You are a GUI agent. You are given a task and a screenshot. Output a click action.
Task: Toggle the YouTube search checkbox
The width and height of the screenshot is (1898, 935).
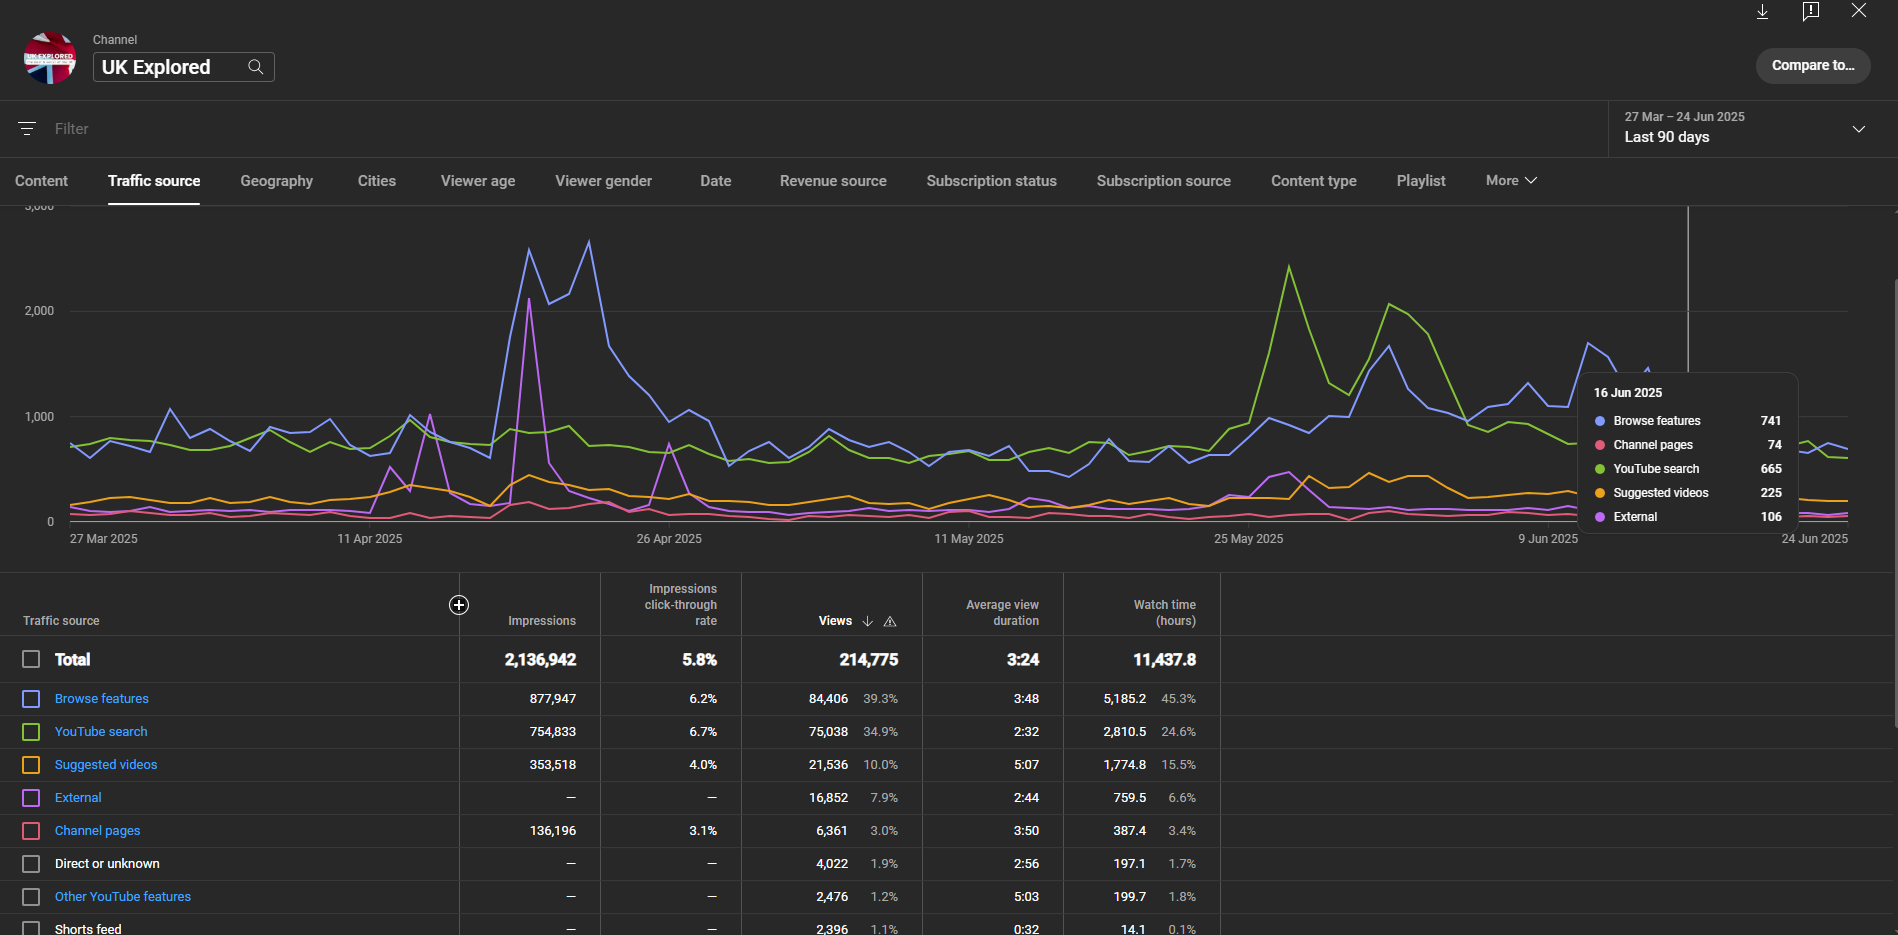(x=31, y=732)
